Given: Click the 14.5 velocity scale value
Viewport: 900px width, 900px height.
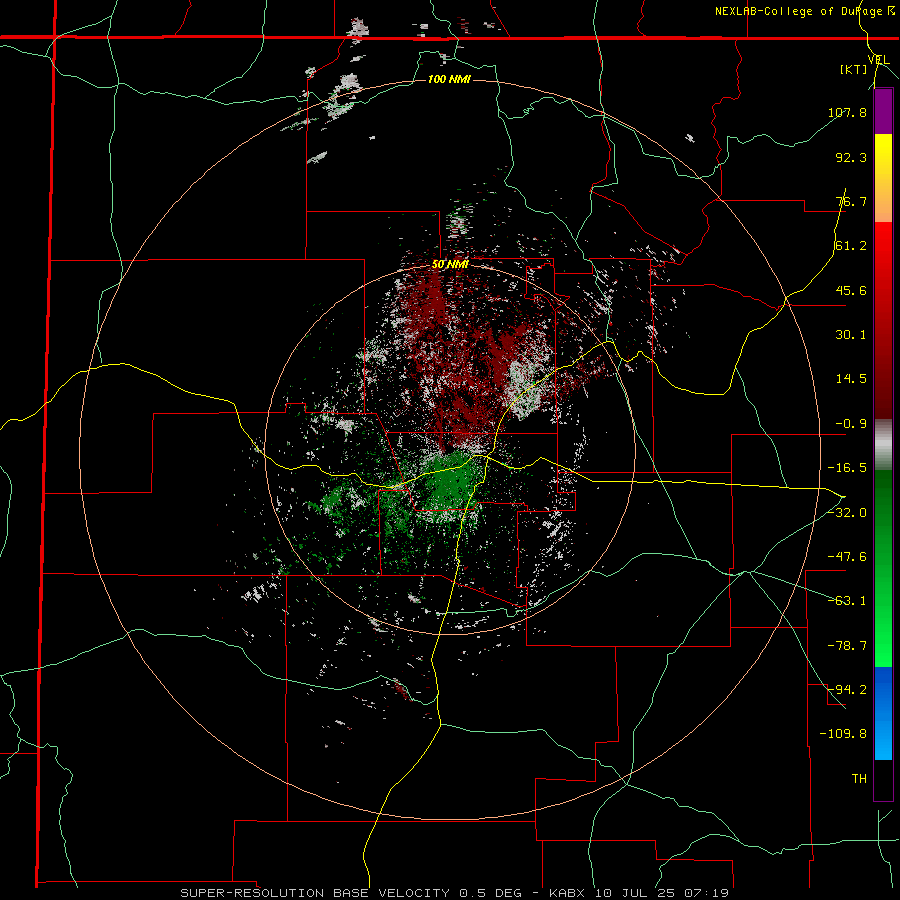Looking at the screenshot, I should (851, 379).
